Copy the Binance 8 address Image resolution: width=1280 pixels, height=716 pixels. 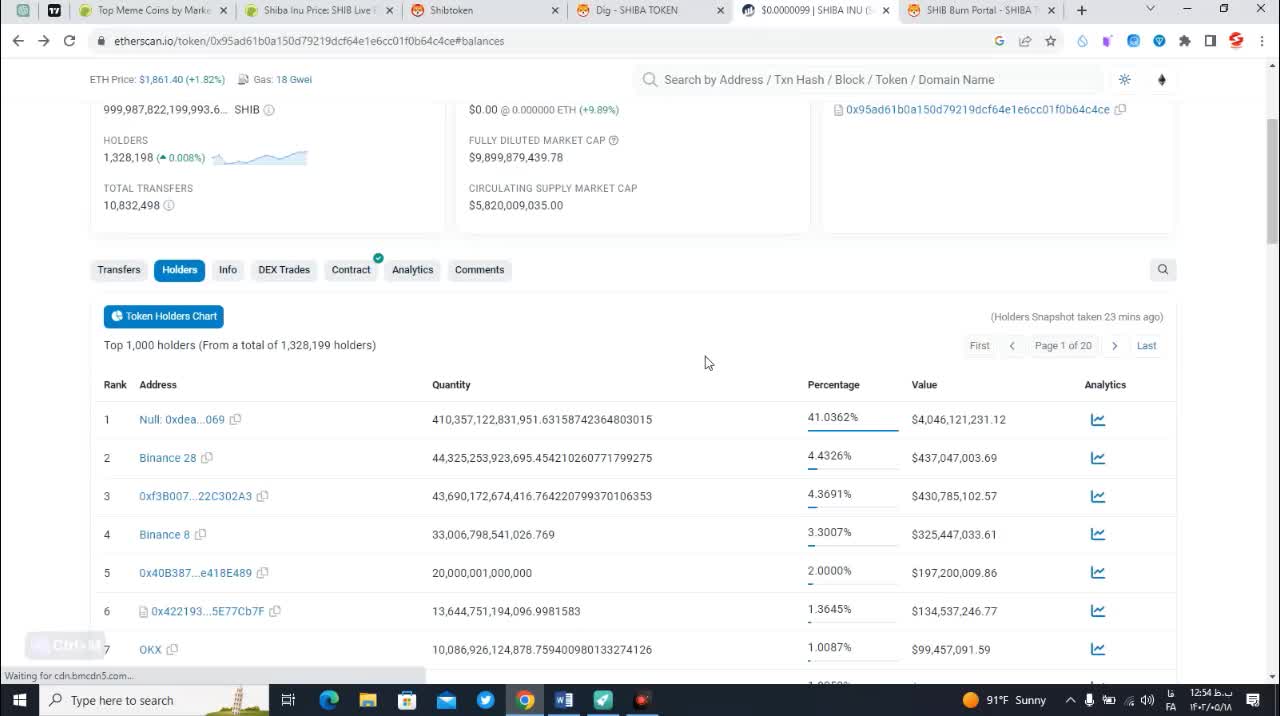(x=200, y=535)
